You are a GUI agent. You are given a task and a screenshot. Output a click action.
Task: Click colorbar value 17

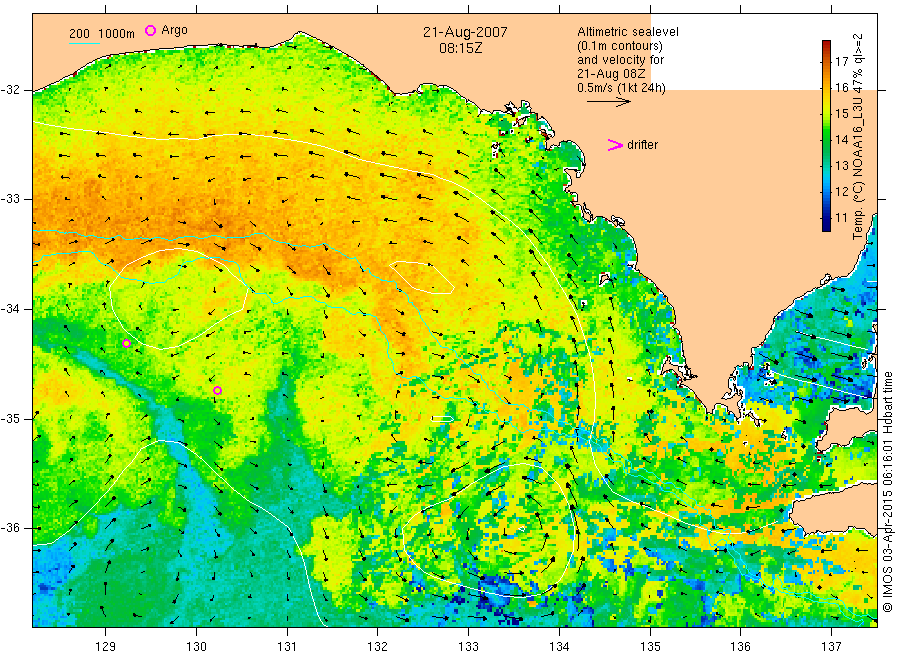841,61
